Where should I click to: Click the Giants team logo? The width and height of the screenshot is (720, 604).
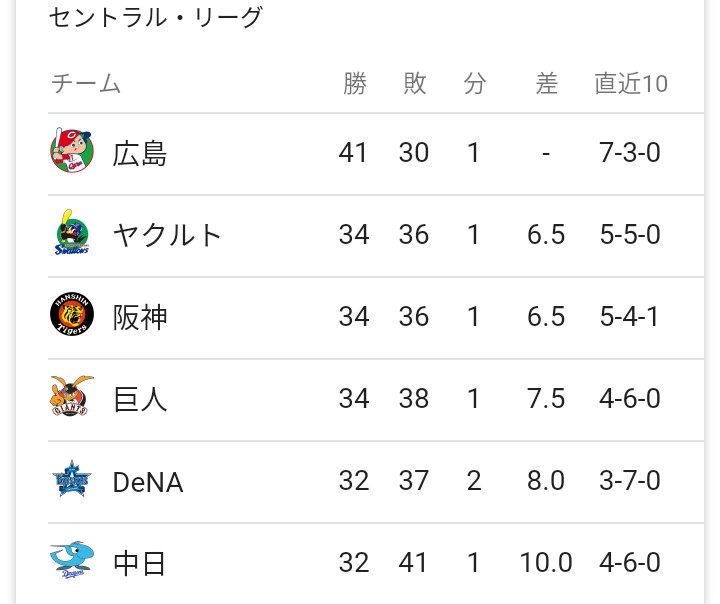point(72,396)
